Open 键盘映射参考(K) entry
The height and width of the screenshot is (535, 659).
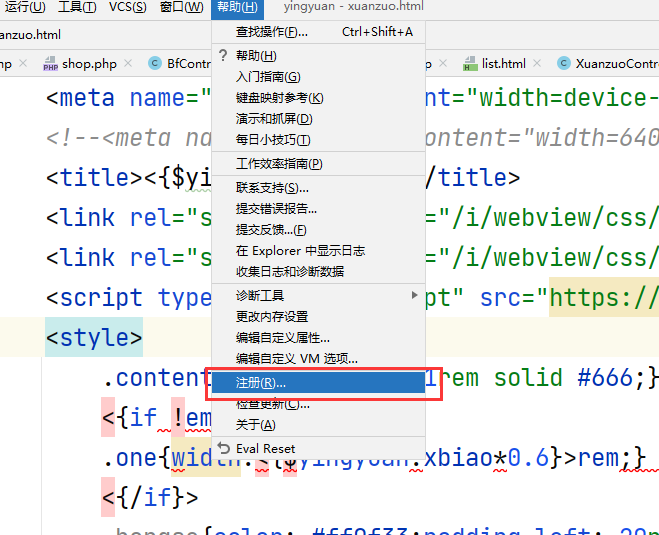tap(319, 98)
